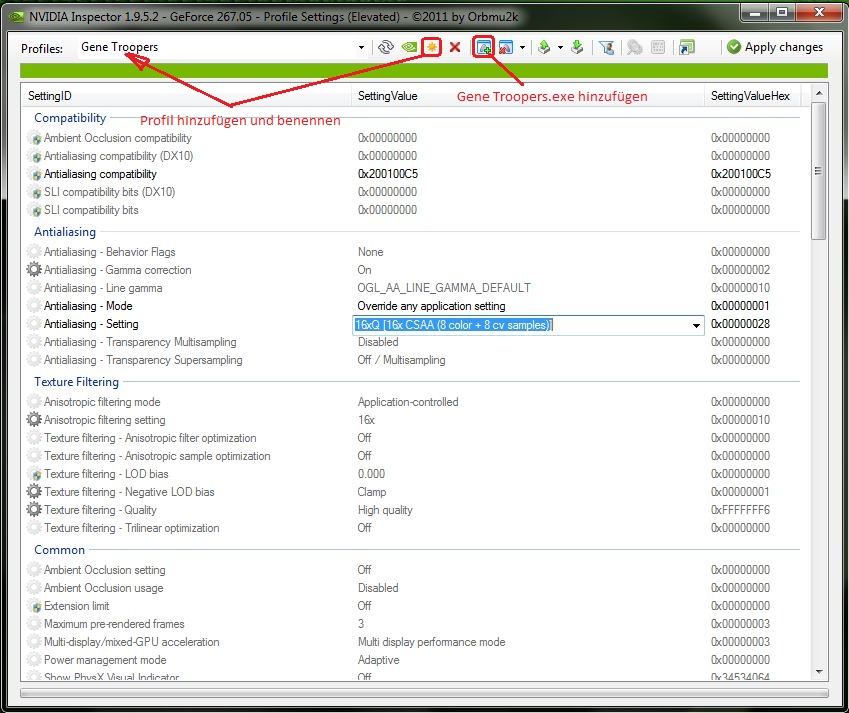The height and width of the screenshot is (713, 849).
Task: Click the hex value 0x200100C5 in SettingValue column
Action: [x=388, y=174]
